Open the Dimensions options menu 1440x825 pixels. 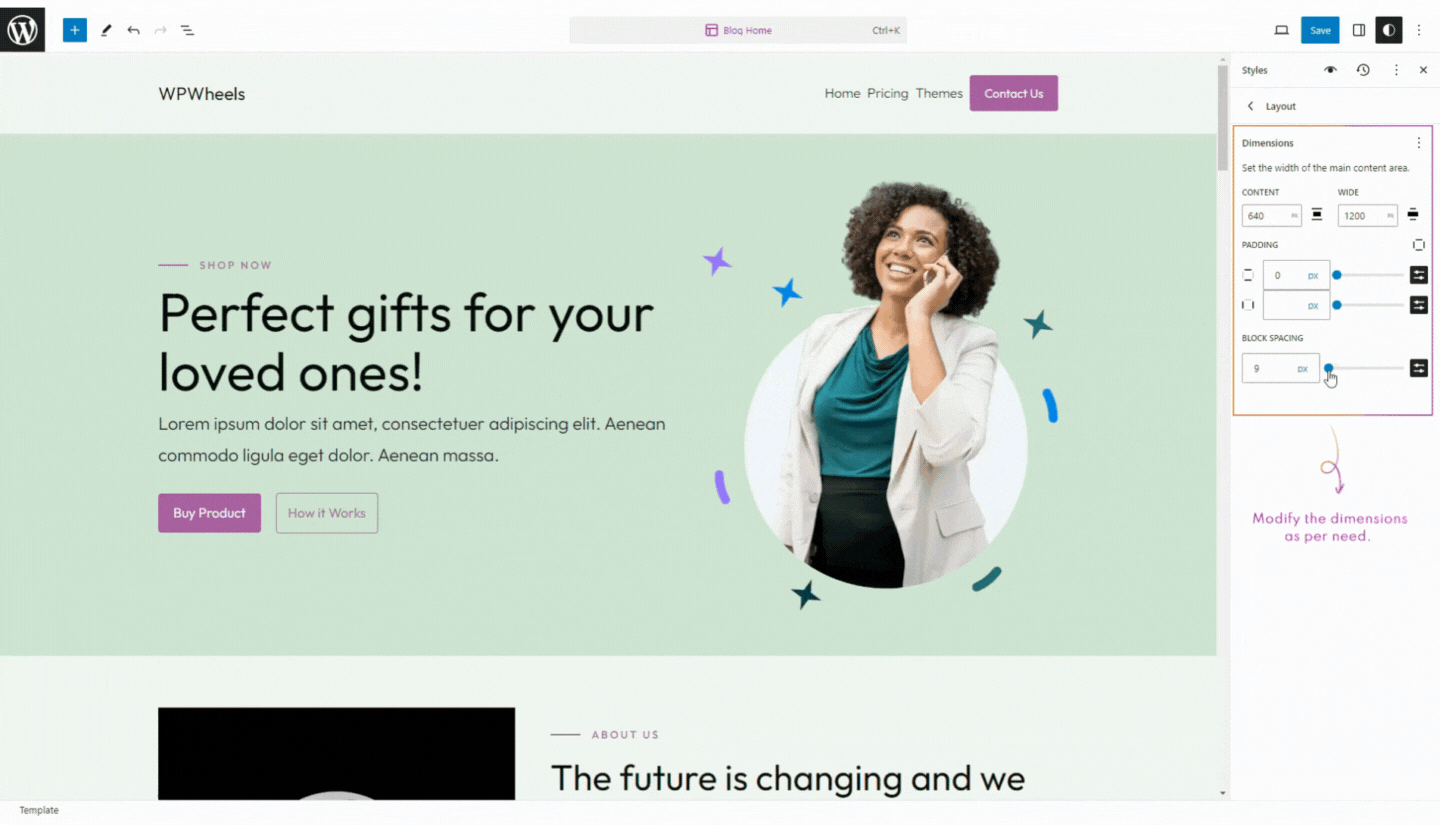(x=1418, y=143)
